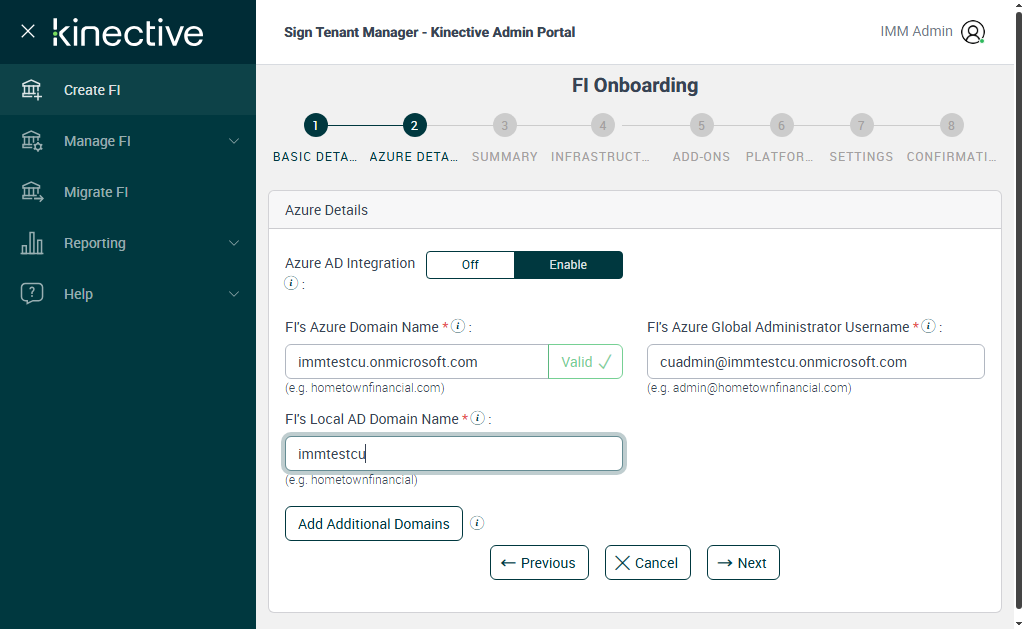Click the Azure Global Administrator Username field
Screen dimensions: 1024x629
pyautogui.click(x=815, y=362)
